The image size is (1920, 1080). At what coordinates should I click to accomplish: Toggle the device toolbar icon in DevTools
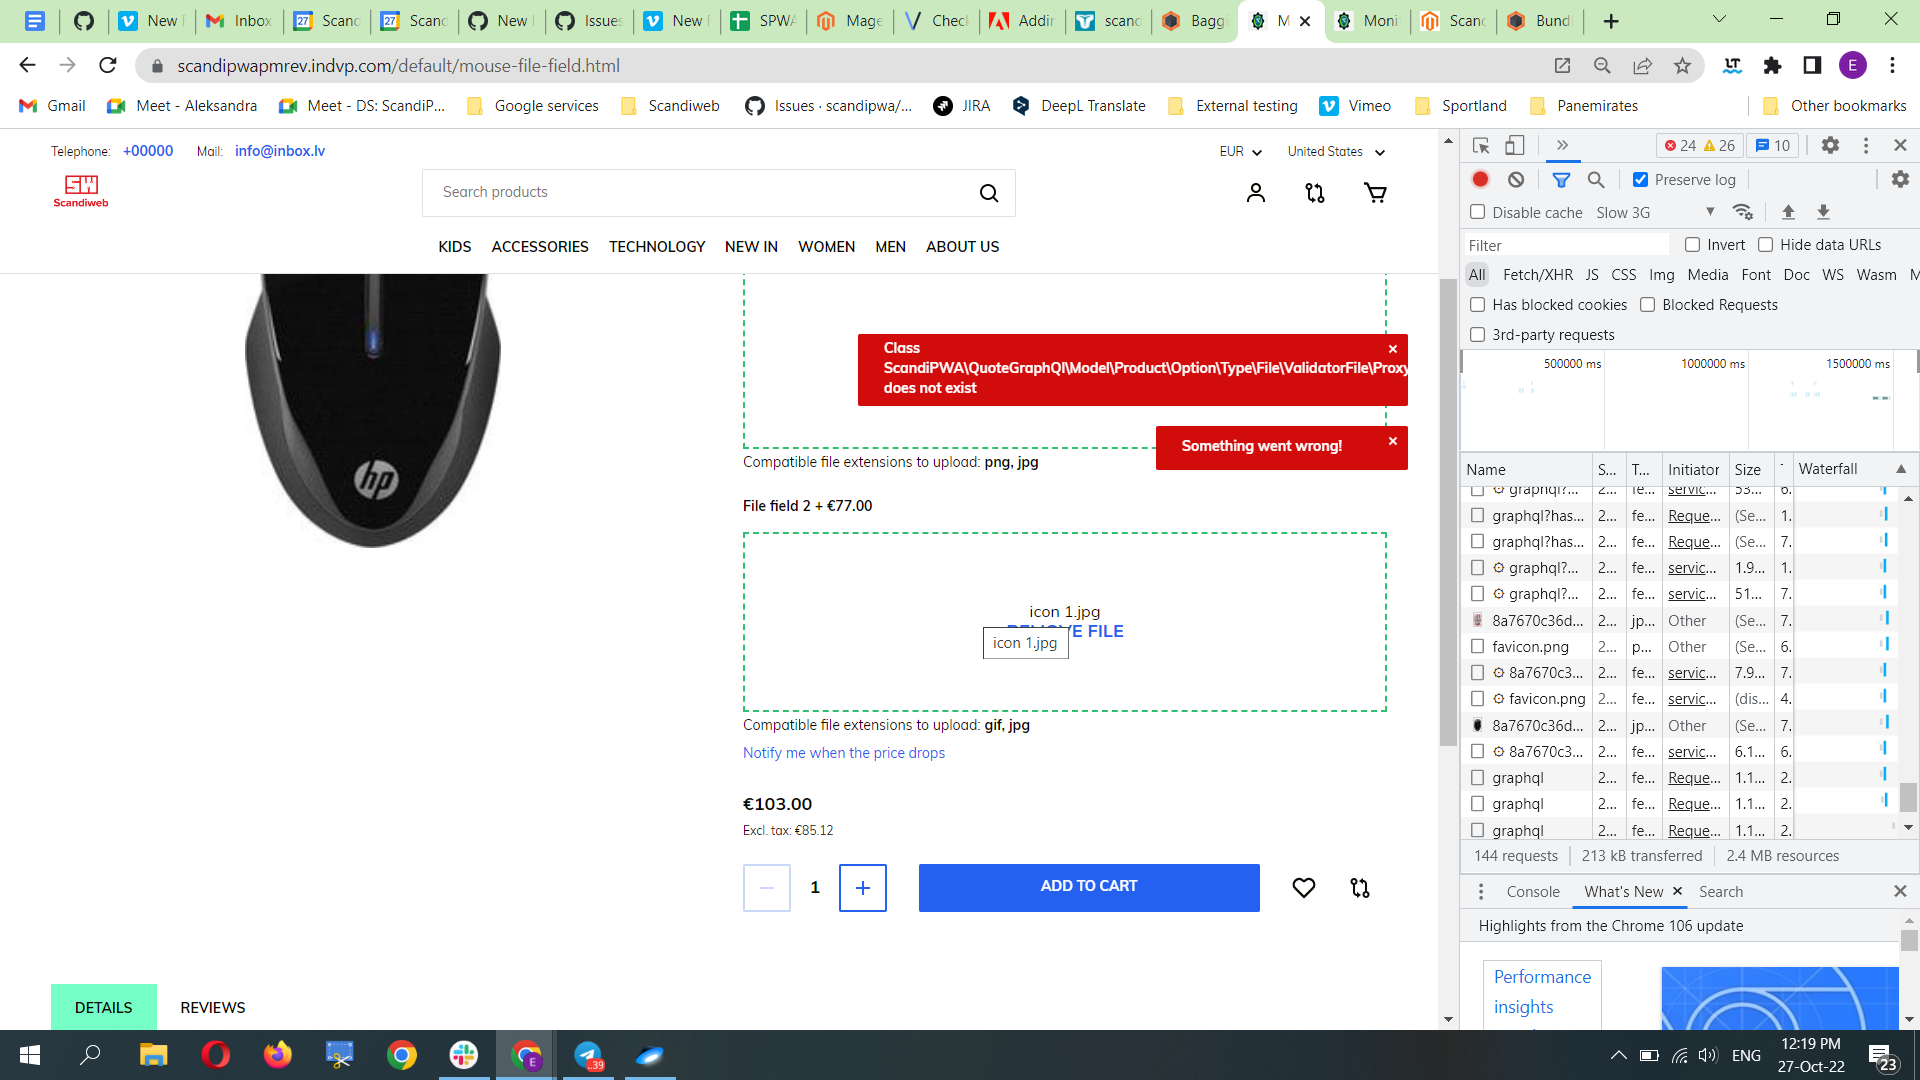tap(1515, 146)
